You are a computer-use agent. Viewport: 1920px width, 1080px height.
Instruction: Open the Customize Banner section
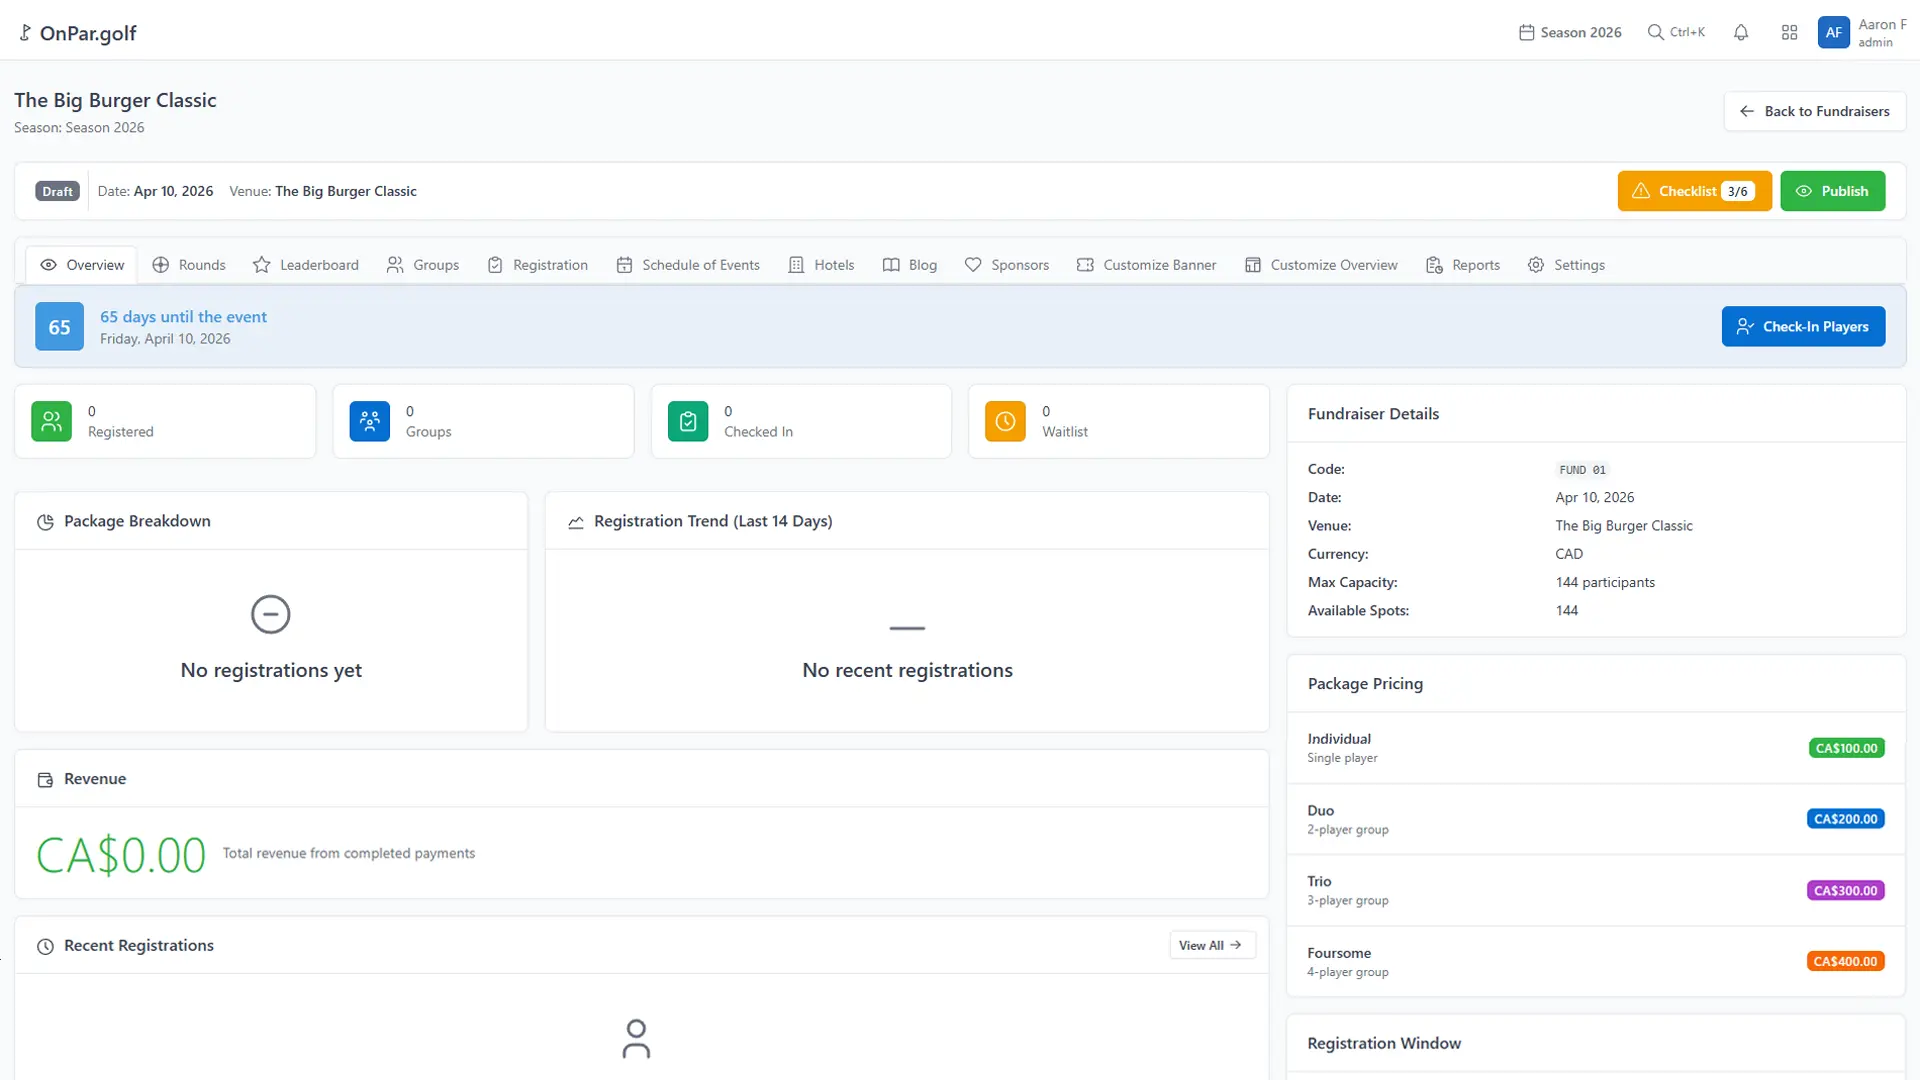tap(1146, 264)
